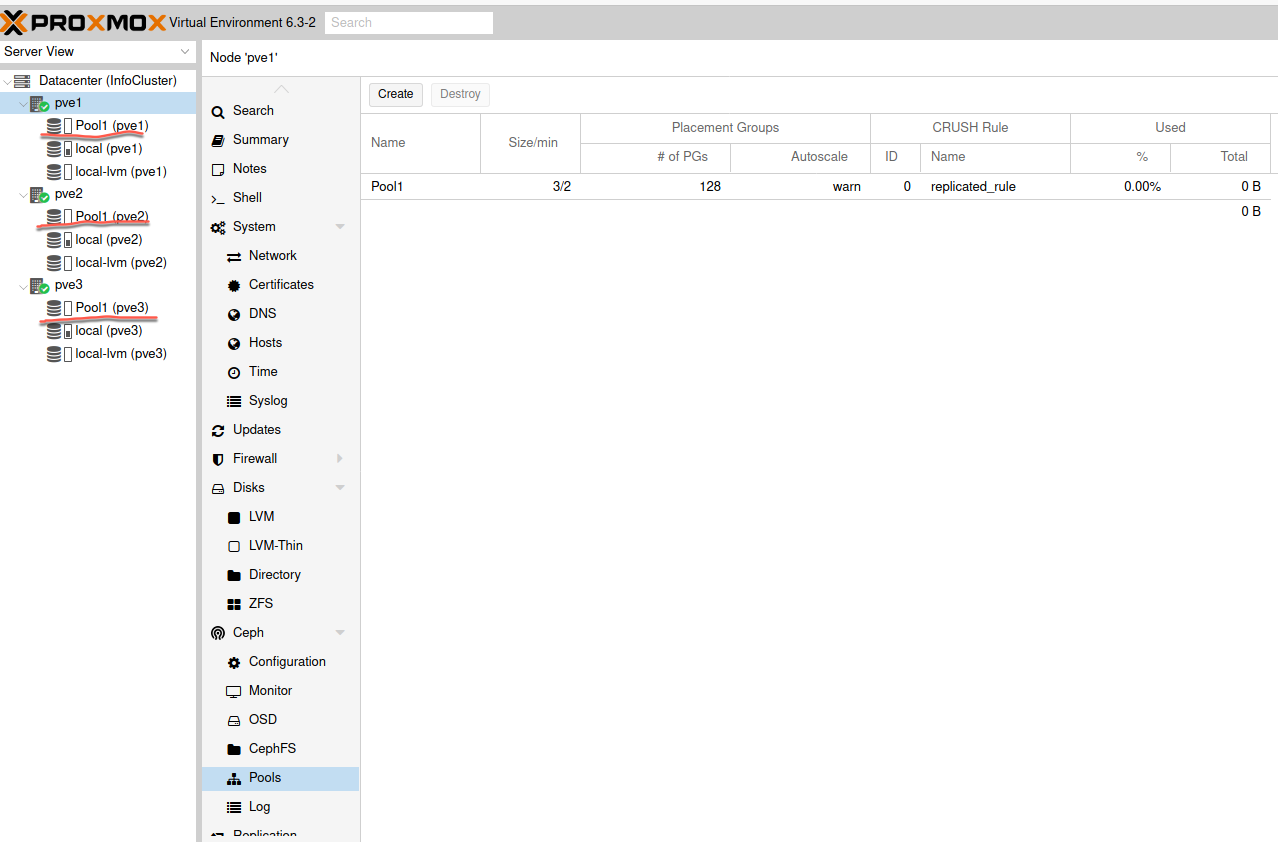Collapse the pve3 tree node
Image resolution: width=1278 pixels, height=842 pixels.
(x=24, y=285)
